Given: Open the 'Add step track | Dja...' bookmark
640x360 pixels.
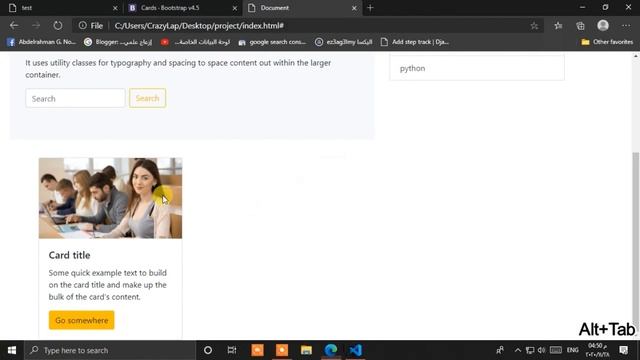Looking at the screenshot, I should coord(415,42).
